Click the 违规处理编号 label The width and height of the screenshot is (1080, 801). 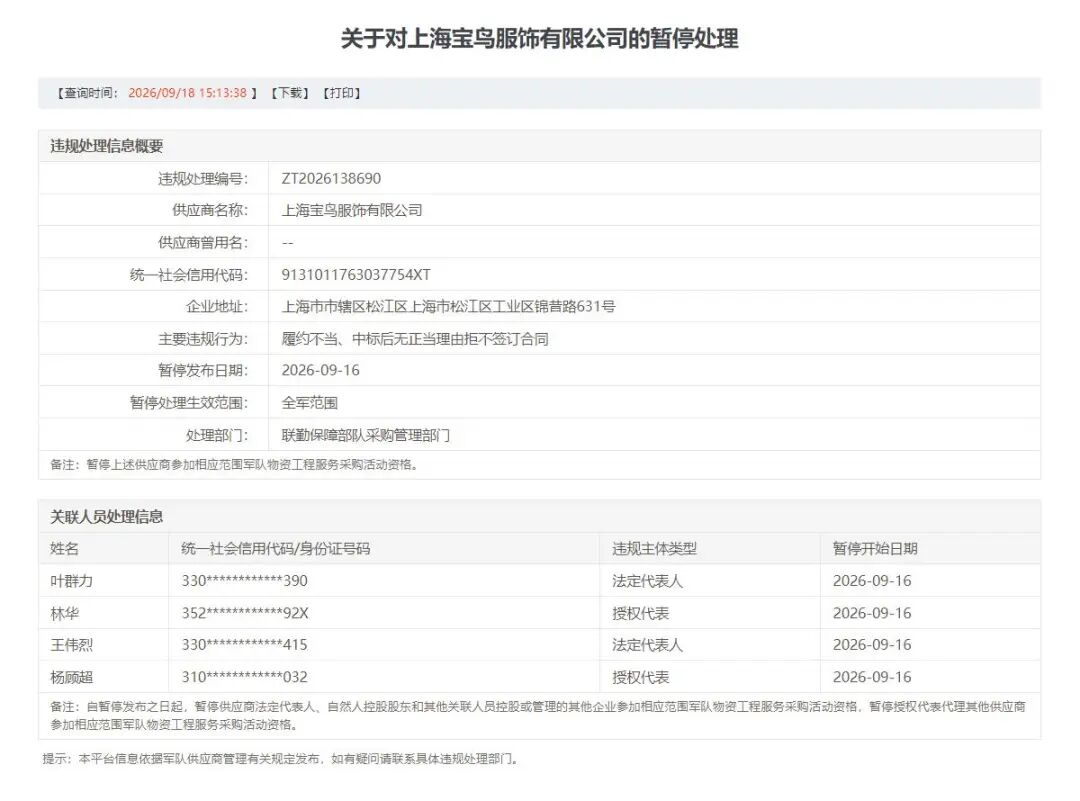(x=202, y=178)
